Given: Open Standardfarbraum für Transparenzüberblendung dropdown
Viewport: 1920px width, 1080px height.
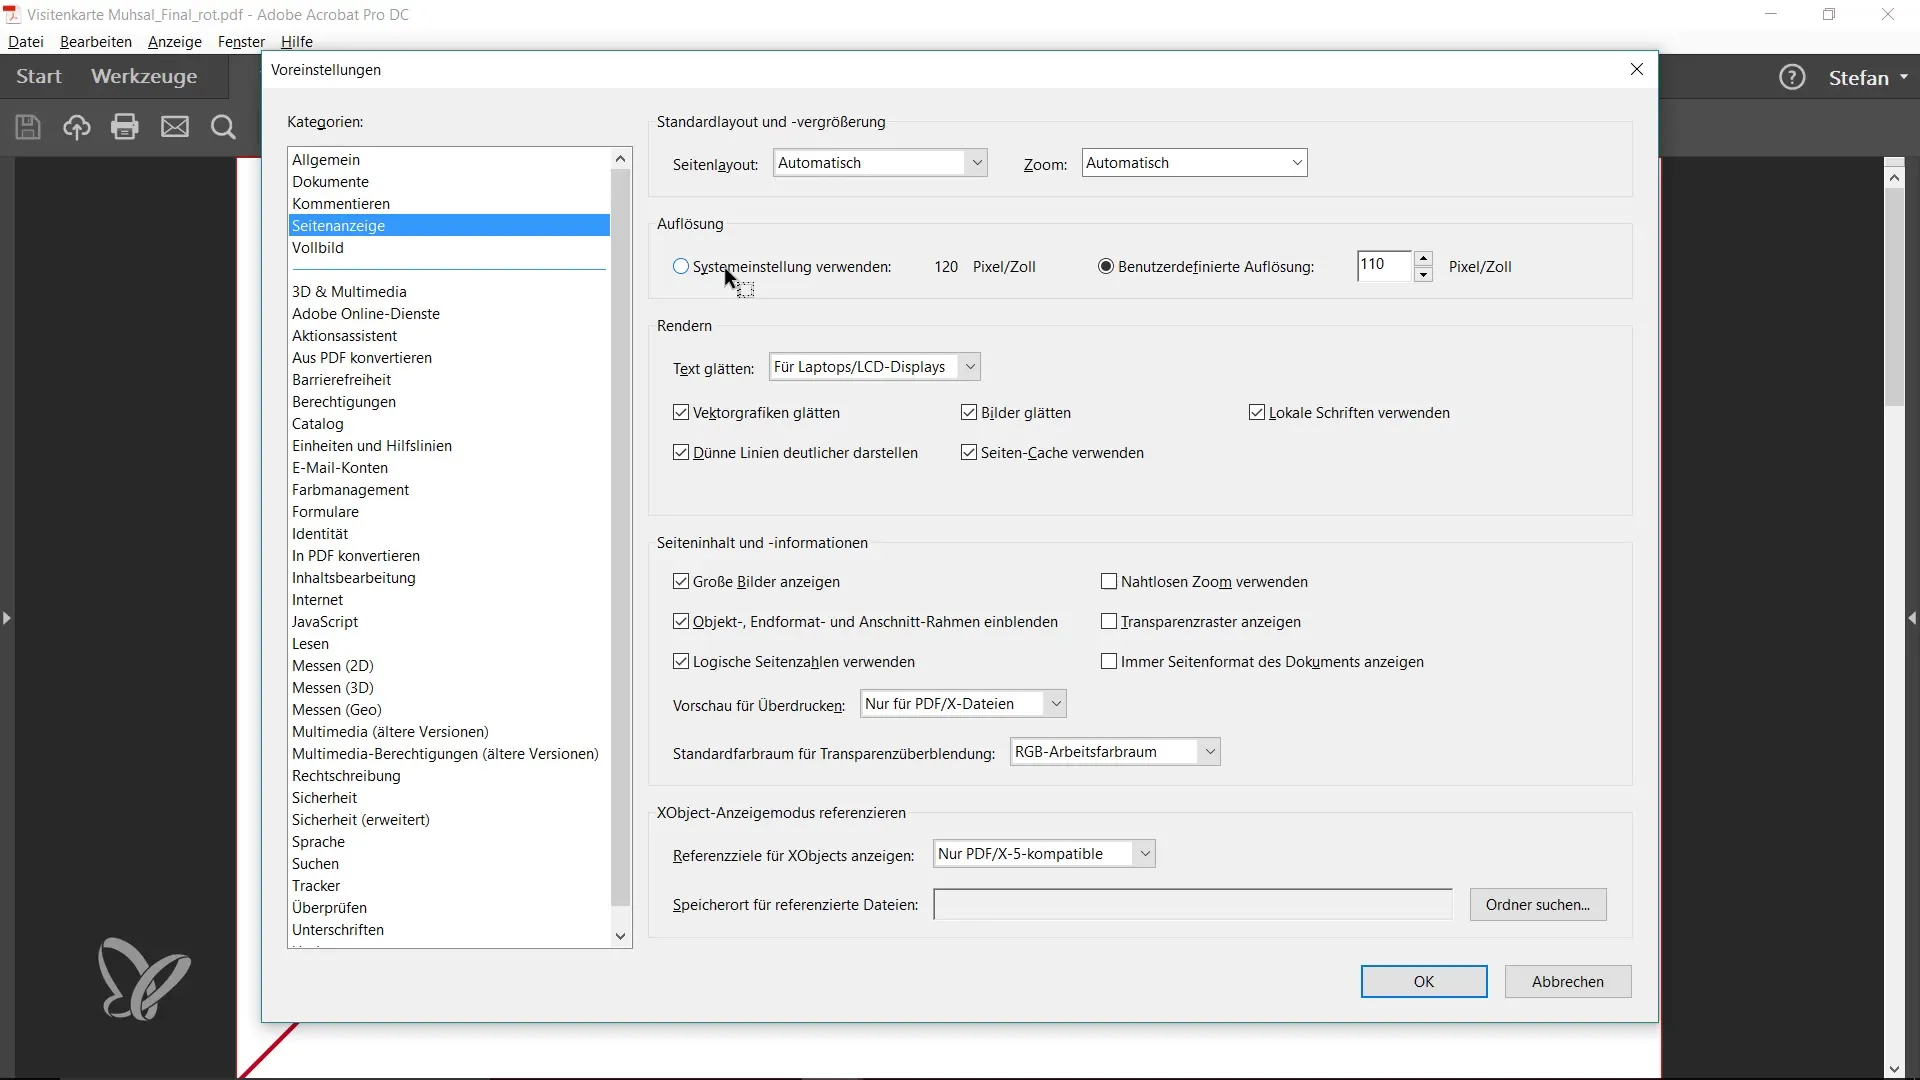Looking at the screenshot, I should tap(1115, 752).
